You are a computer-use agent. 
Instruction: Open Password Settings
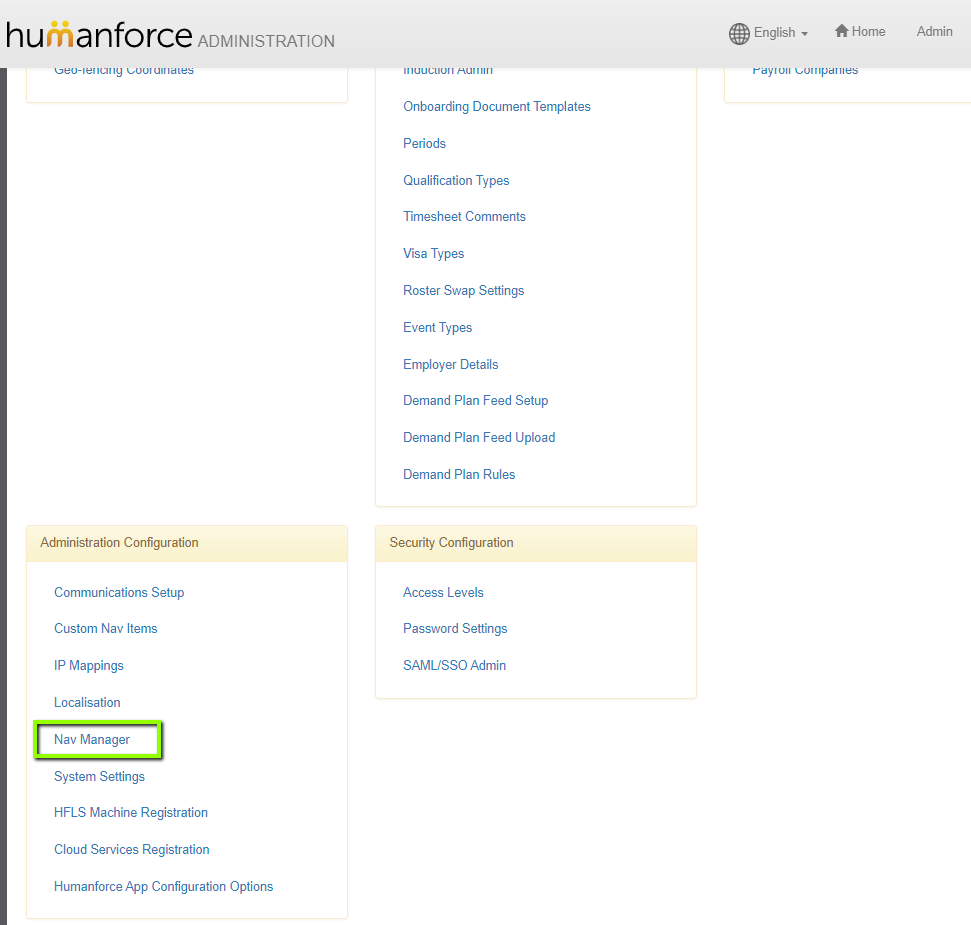(x=455, y=628)
